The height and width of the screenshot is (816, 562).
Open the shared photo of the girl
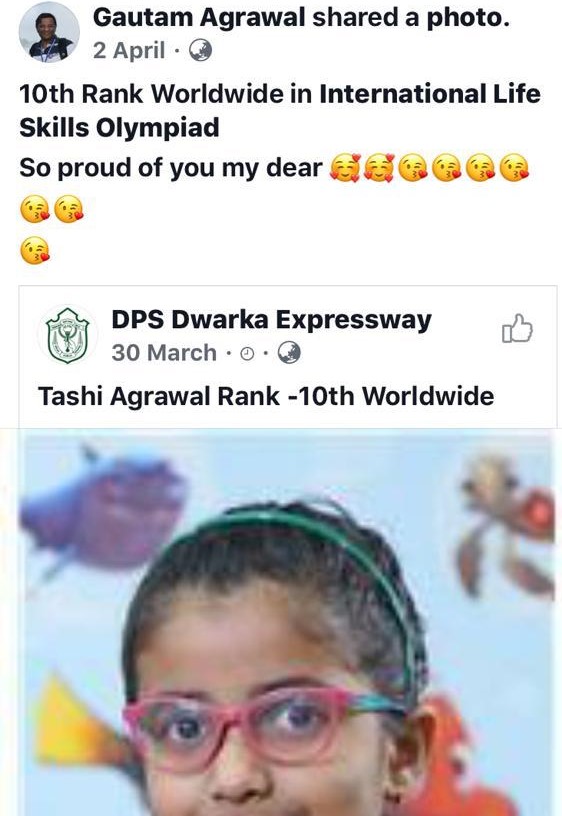pyautogui.click(x=288, y=622)
